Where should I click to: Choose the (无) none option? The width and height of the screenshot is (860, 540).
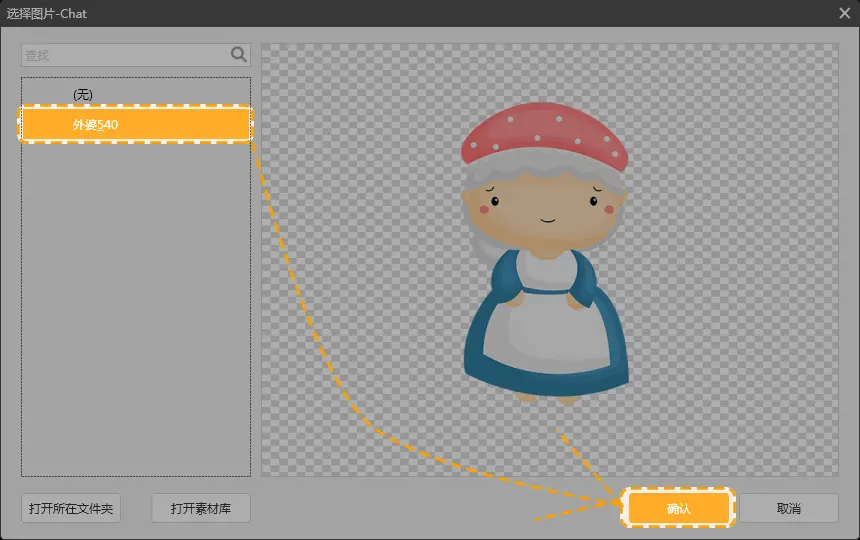pos(83,94)
